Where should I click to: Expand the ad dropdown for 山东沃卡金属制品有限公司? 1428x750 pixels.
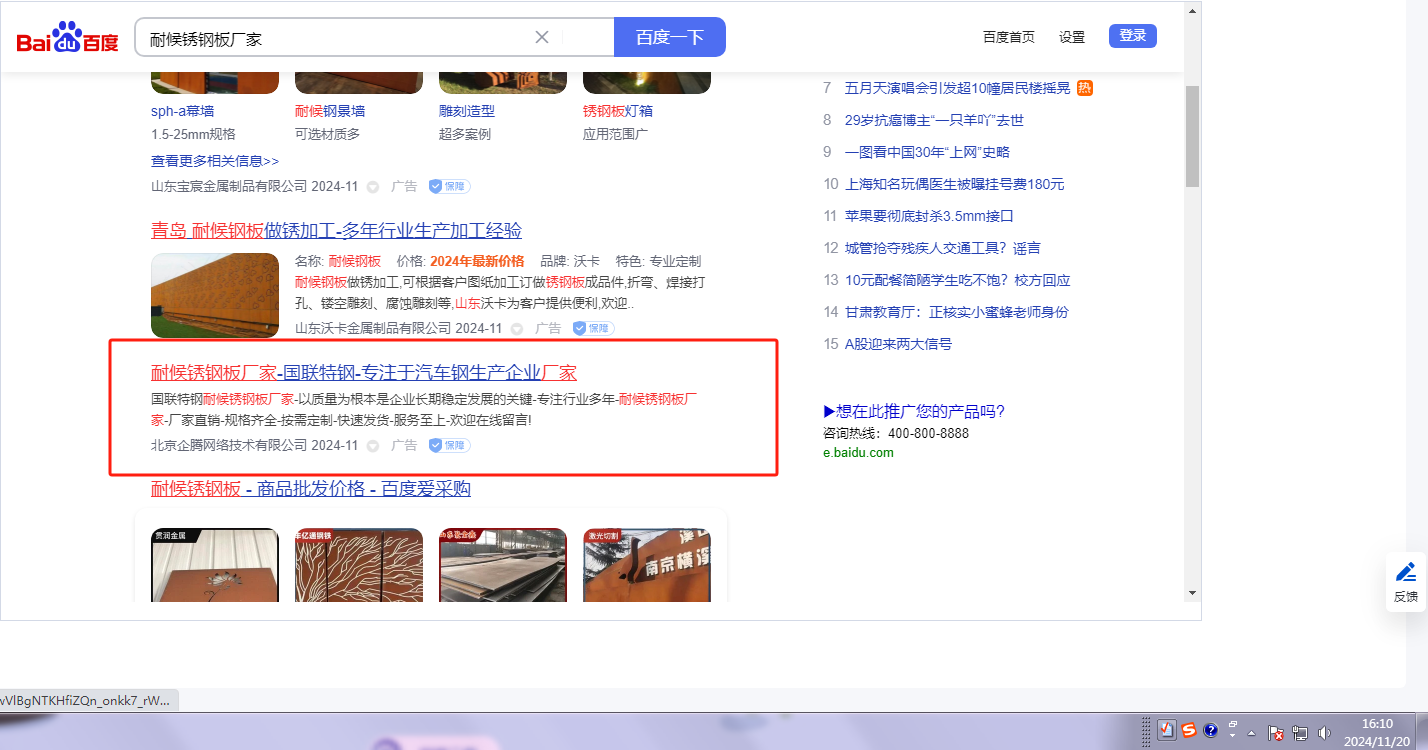pos(517,328)
